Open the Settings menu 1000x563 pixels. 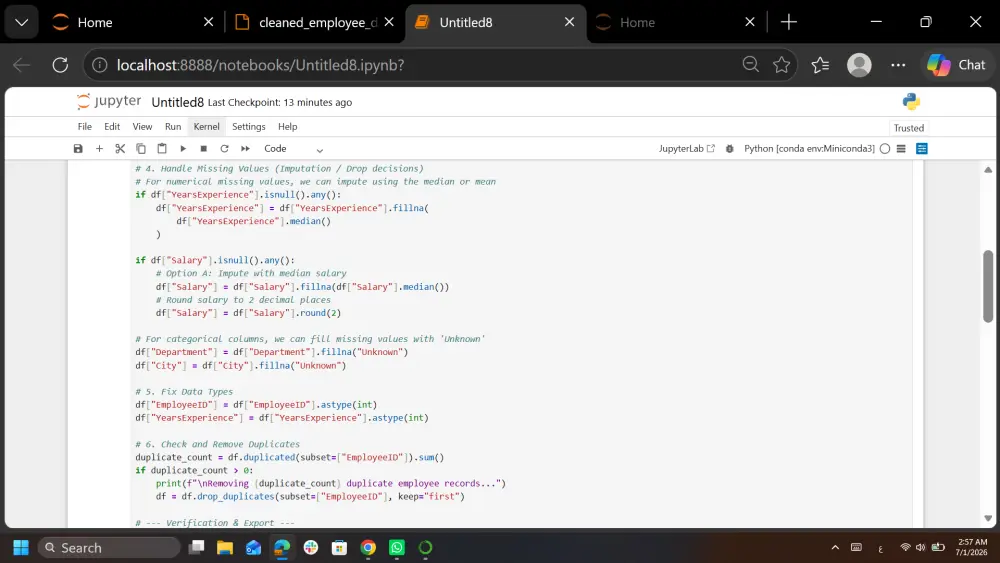pos(249,126)
